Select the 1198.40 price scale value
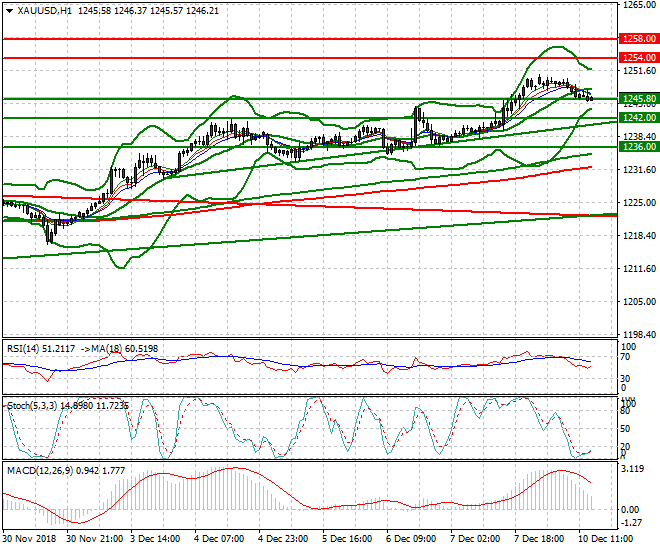Screen dimensions: 660x550 639,335
